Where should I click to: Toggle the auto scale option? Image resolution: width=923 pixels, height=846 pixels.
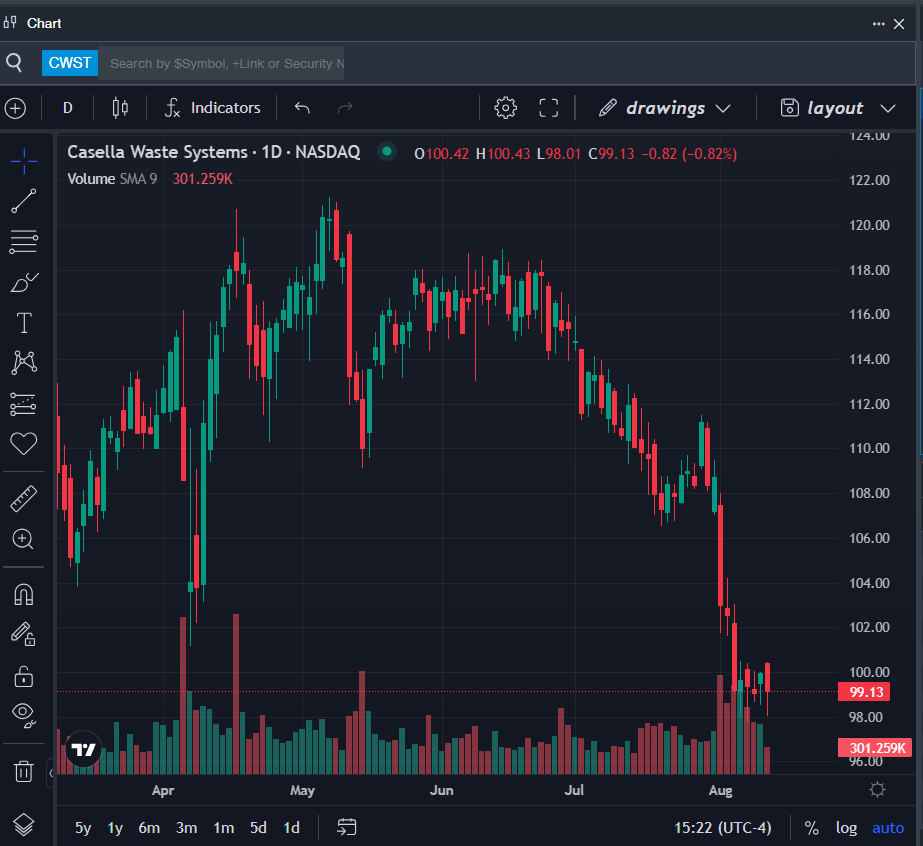[888, 828]
